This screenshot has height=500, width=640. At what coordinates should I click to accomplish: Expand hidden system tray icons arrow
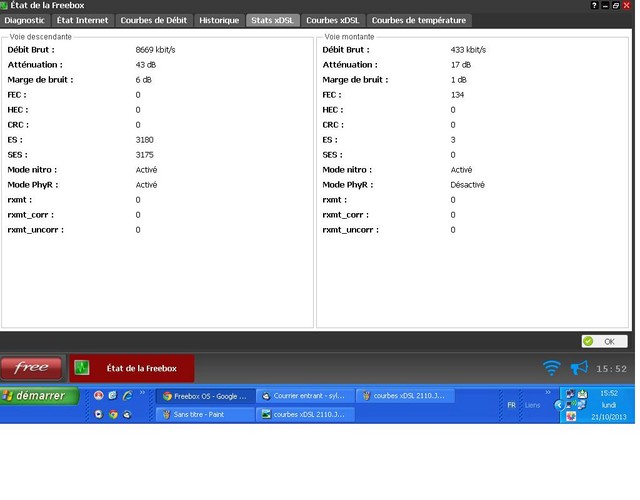tap(558, 405)
